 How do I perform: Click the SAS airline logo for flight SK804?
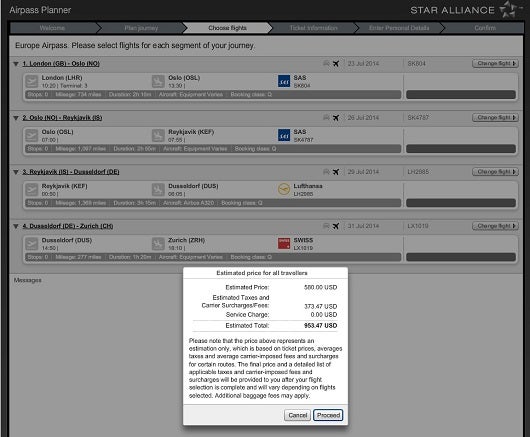click(284, 81)
